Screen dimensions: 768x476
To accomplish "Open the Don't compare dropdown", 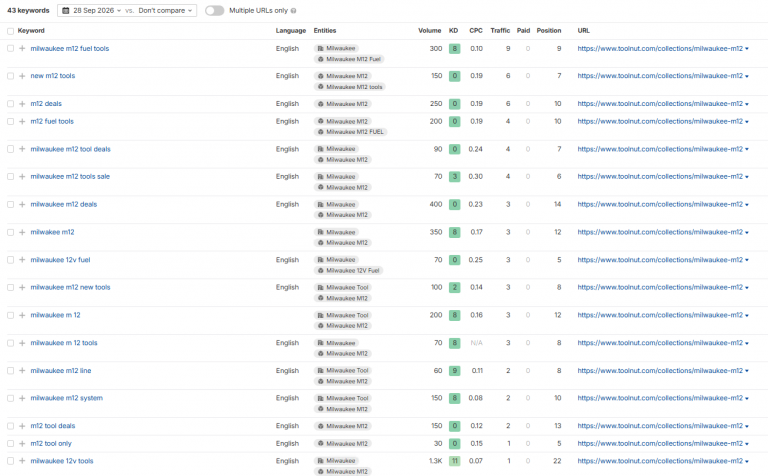I will tap(165, 10).
